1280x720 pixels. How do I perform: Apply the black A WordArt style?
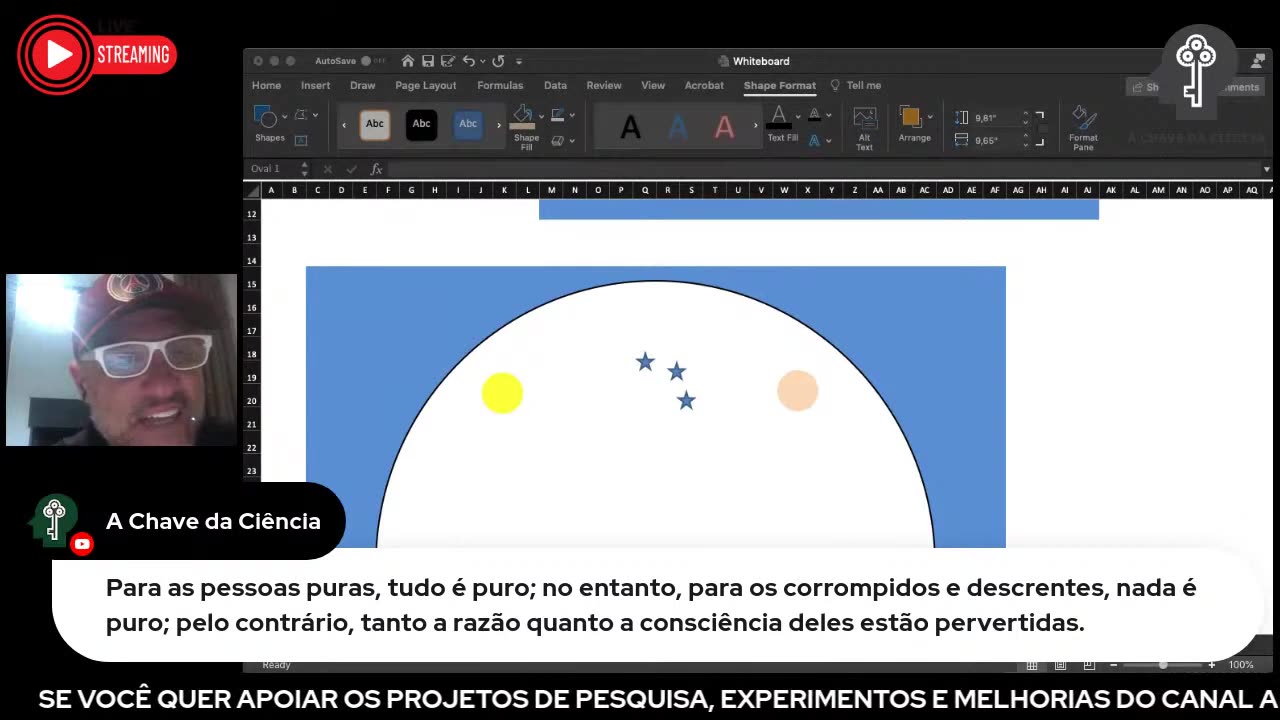(x=631, y=127)
